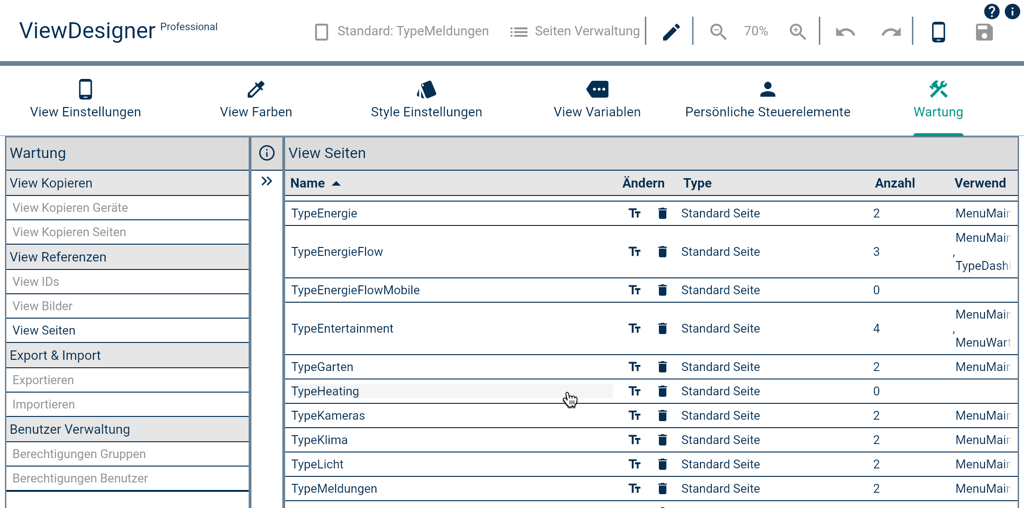Image resolution: width=1024 pixels, height=508 pixels.
Task: Select View Kopieren Seiten in sidebar
Action: click(x=128, y=232)
